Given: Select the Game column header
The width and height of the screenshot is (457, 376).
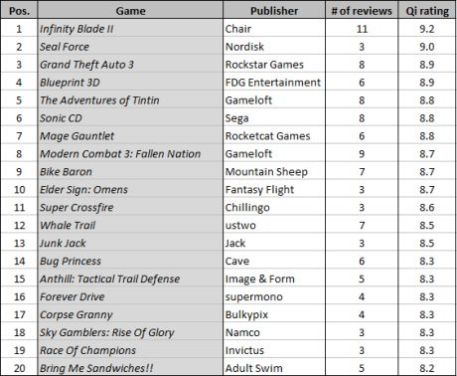Looking at the screenshot, I should pyautogui.click(x=130, y=10).
